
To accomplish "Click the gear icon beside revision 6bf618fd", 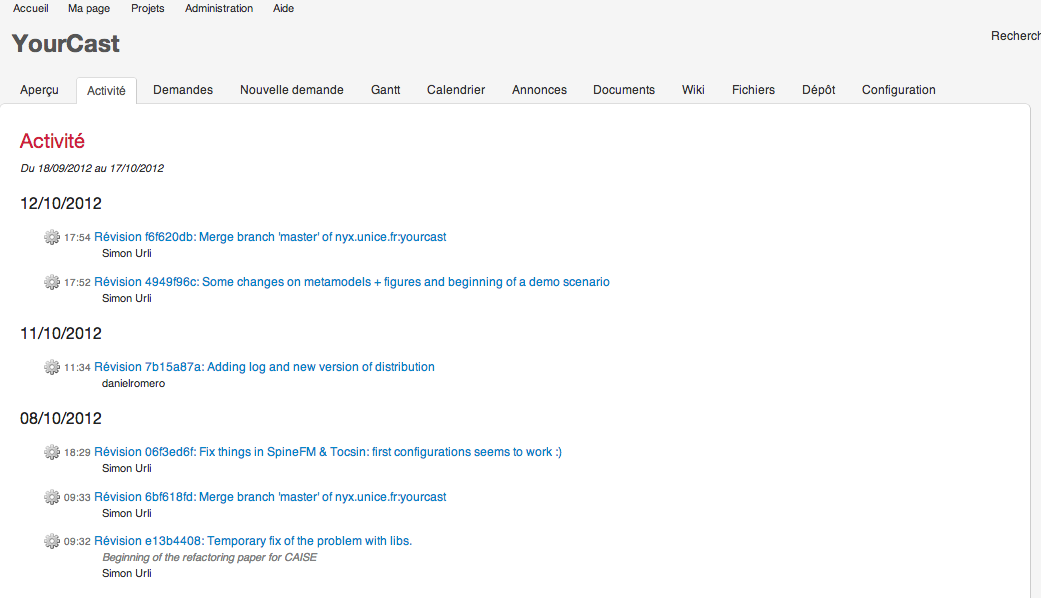I will [x=52, y=497].
